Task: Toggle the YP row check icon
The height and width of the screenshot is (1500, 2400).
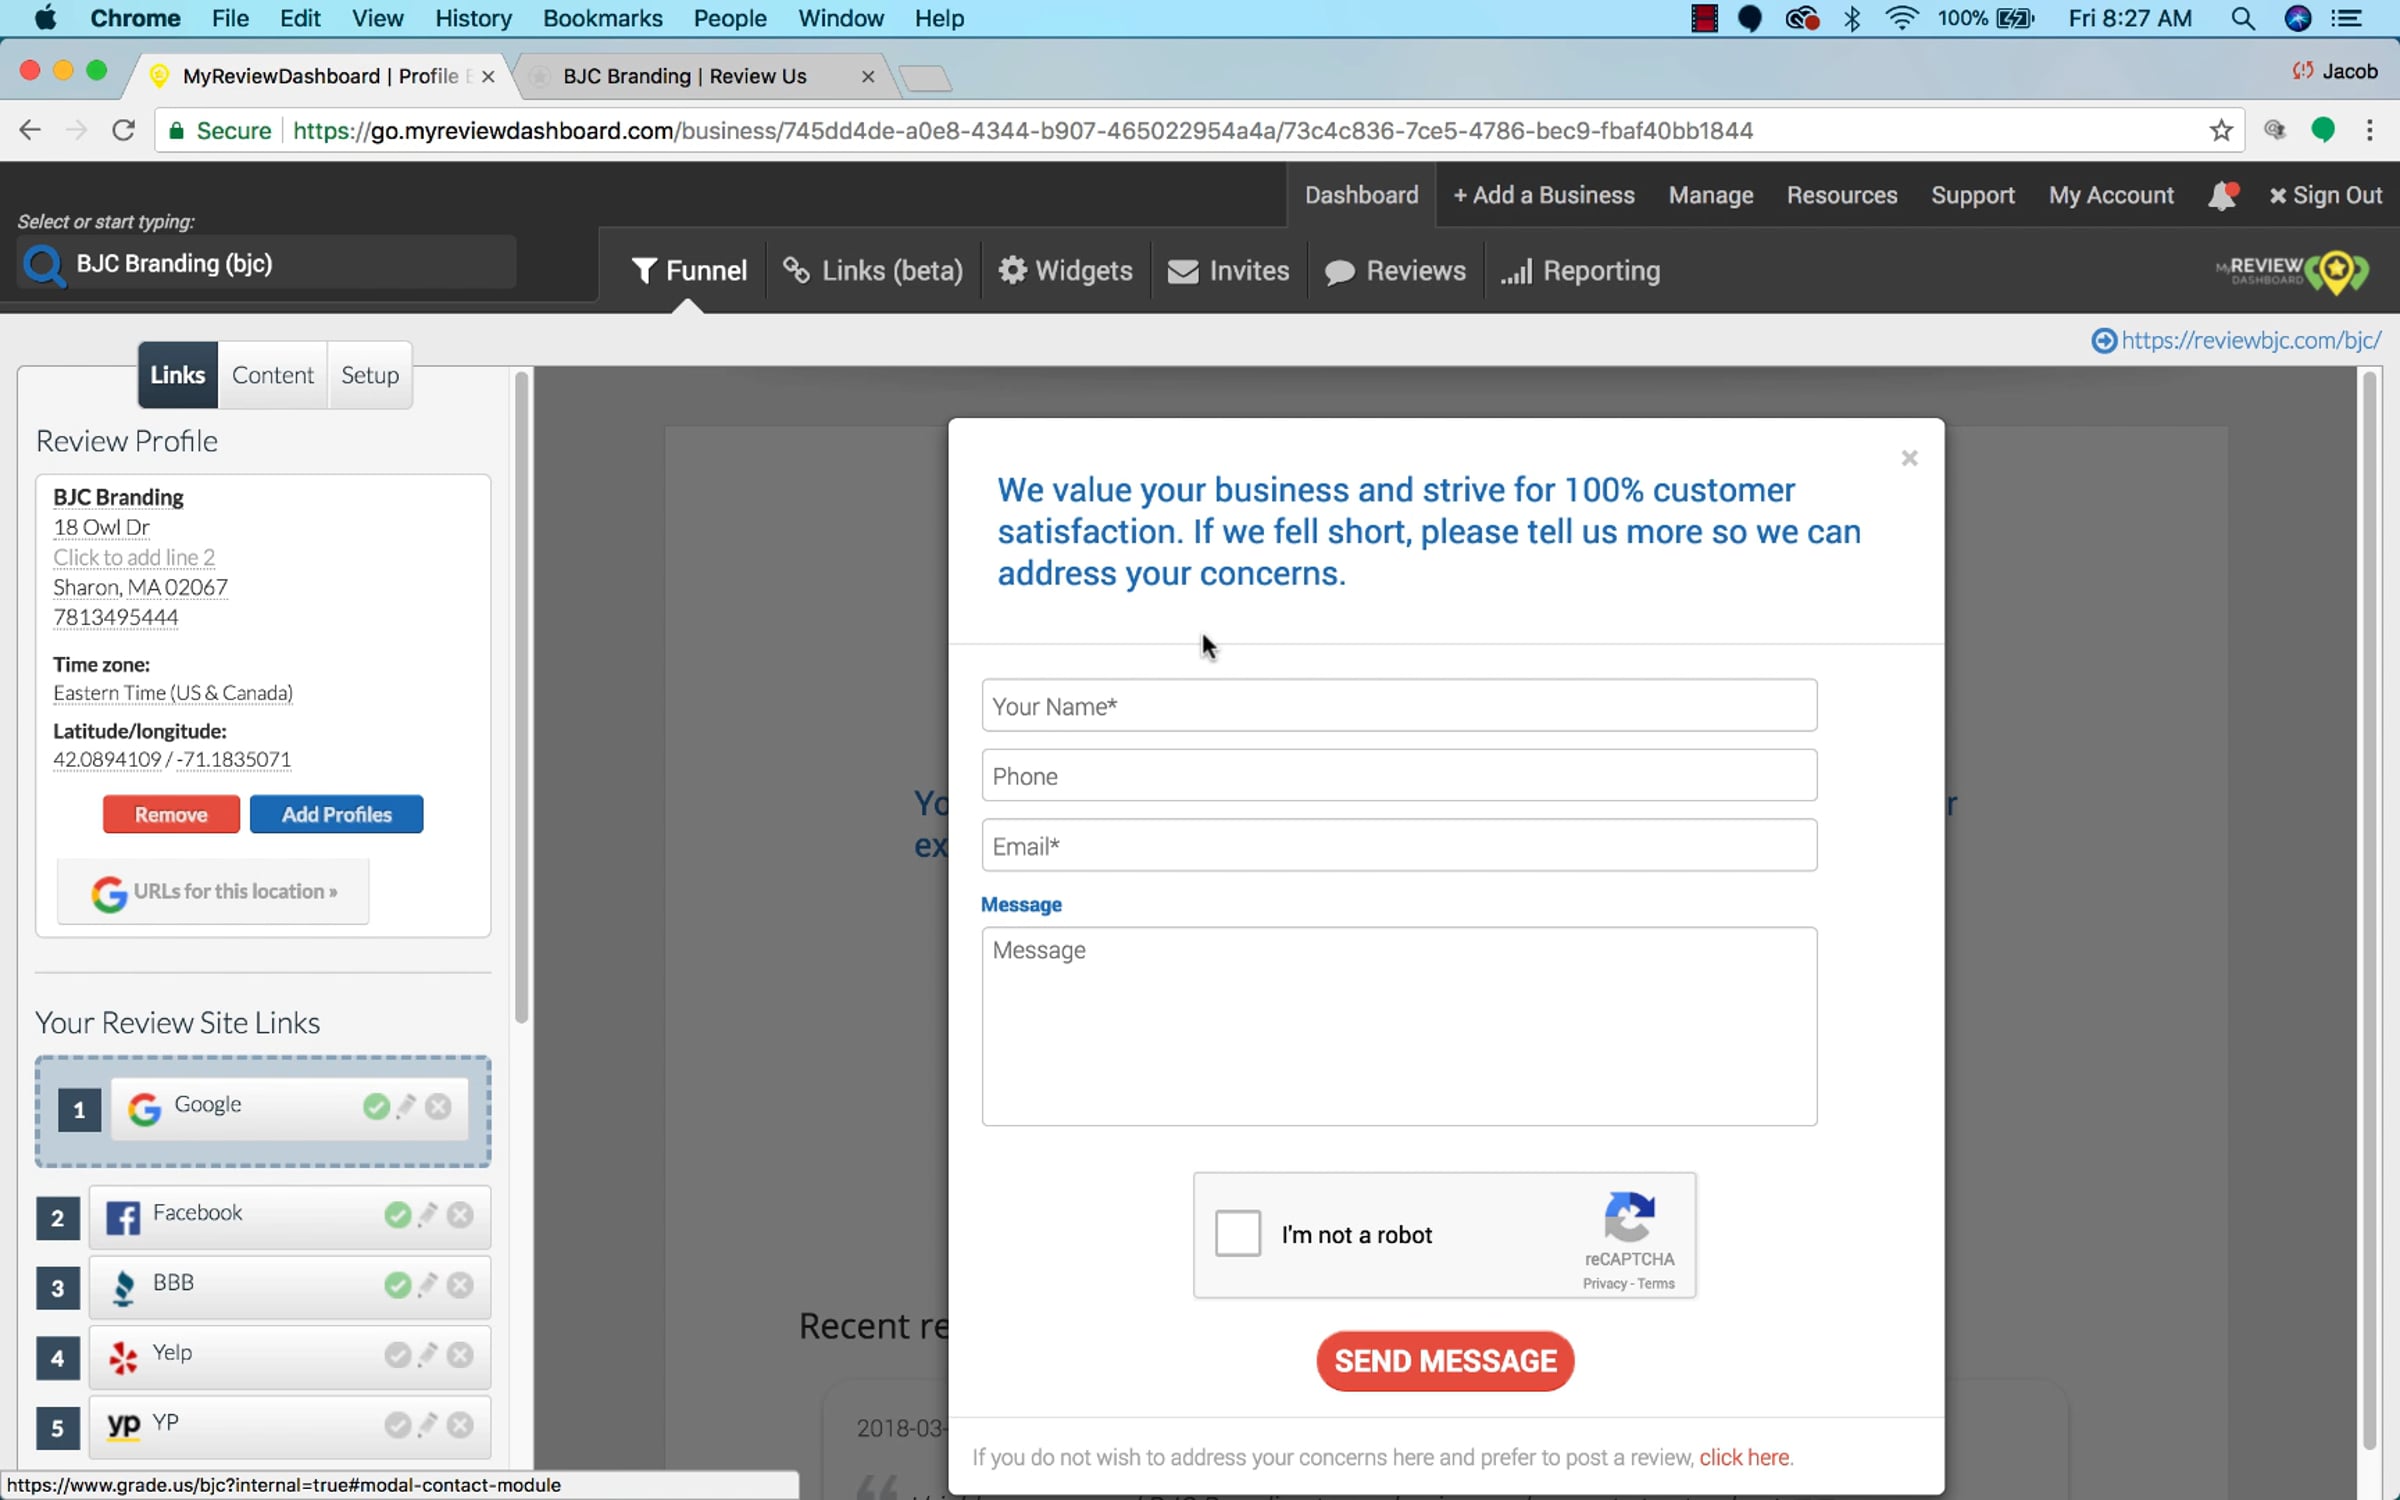Action: click(x=398, y=1425)
